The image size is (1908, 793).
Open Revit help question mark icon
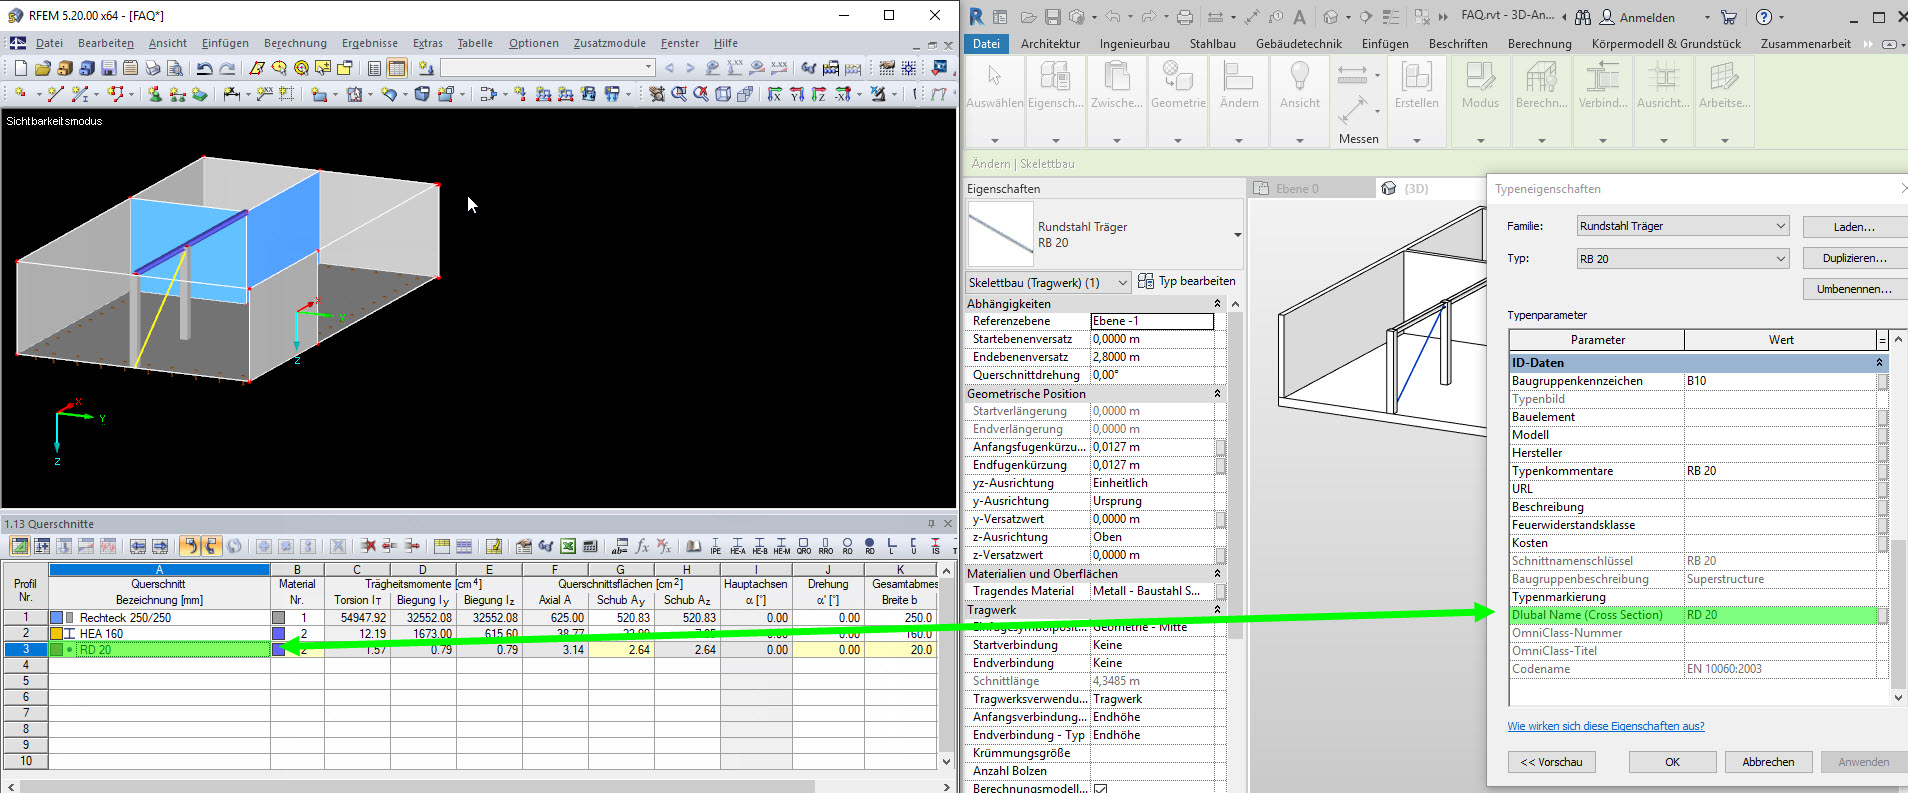[x=1764, y=17]
